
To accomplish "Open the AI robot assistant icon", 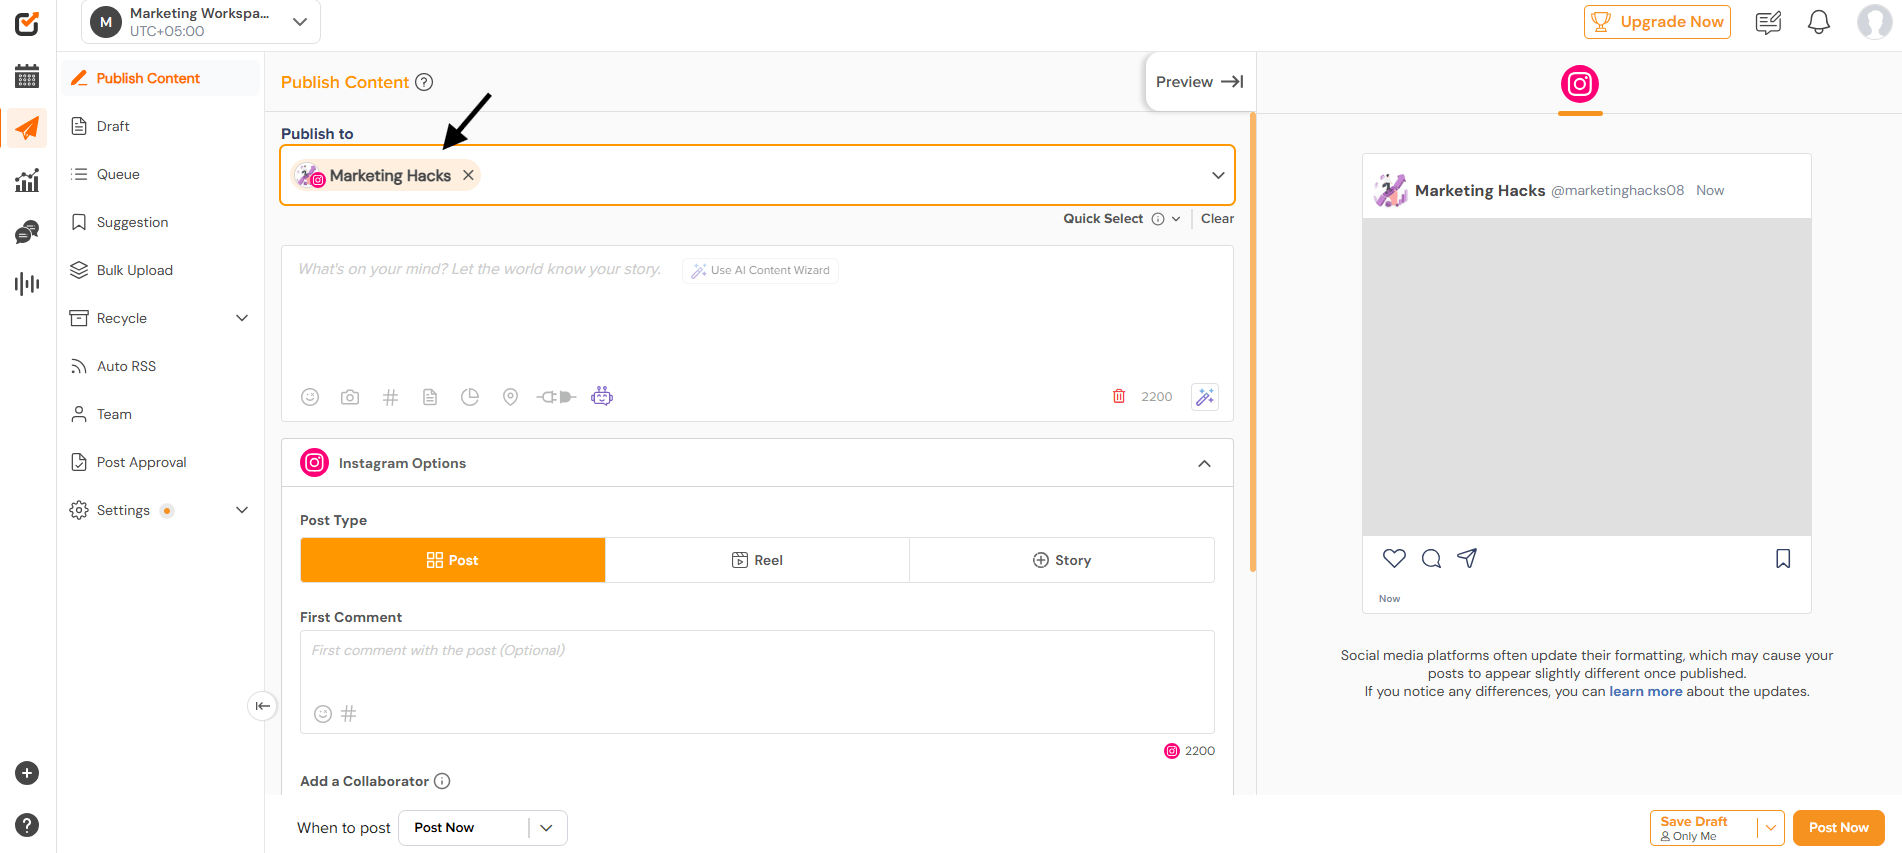I will (x=602, y=397).
